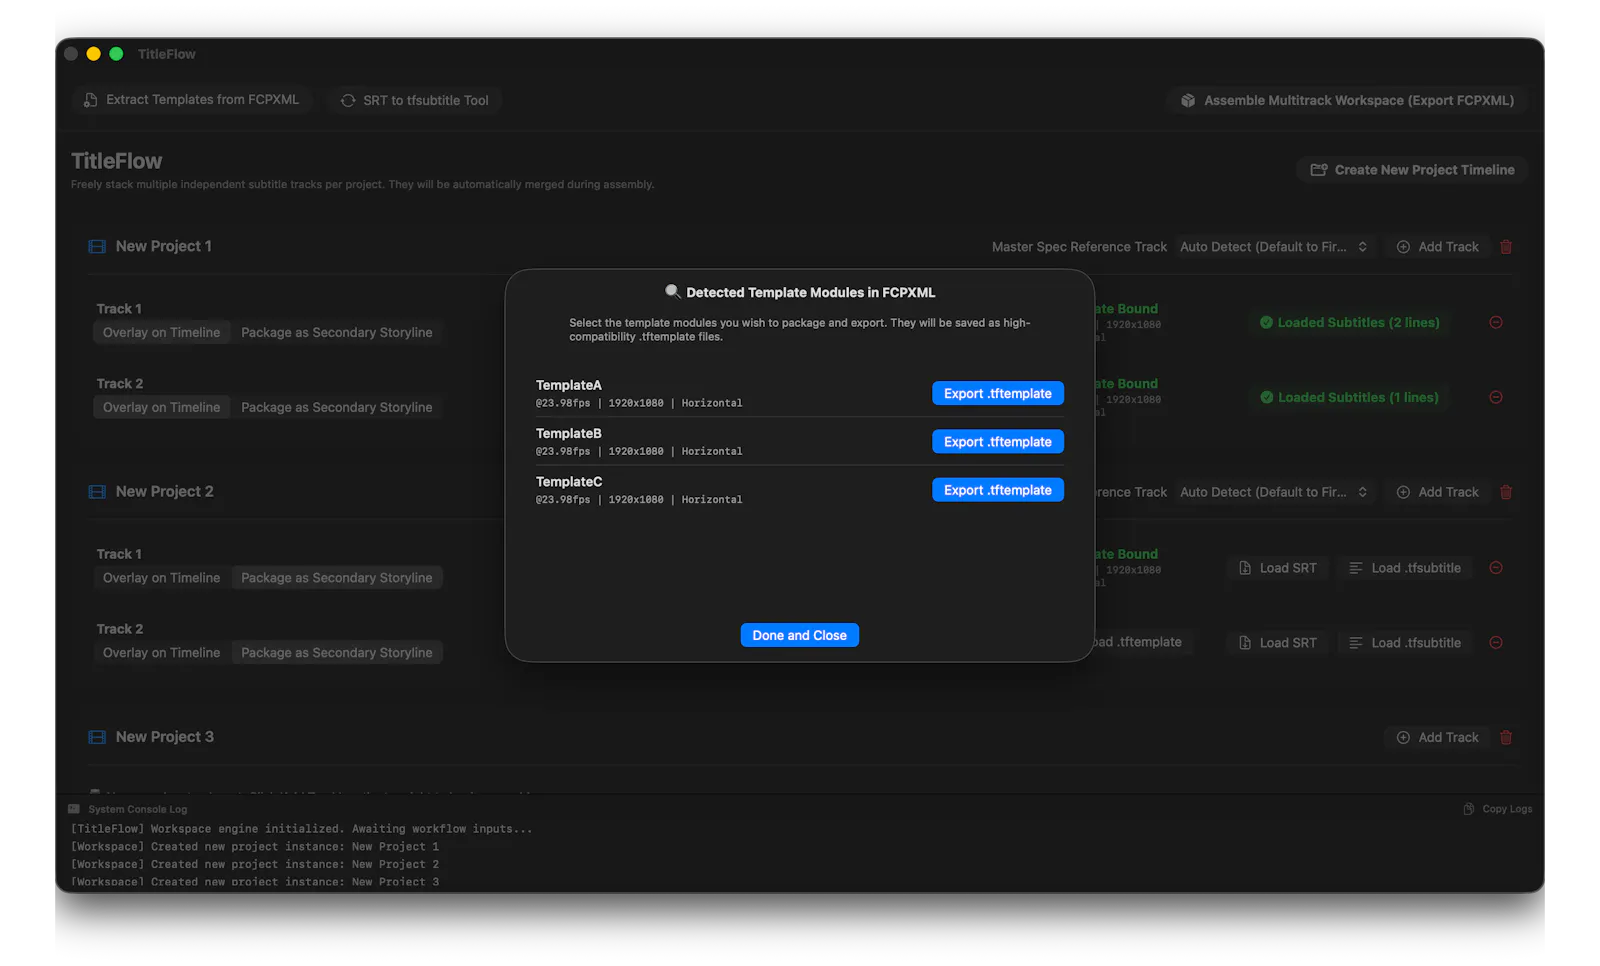
Task: Delete New Project 3 with trash icon
Action: pos(1506,737)
